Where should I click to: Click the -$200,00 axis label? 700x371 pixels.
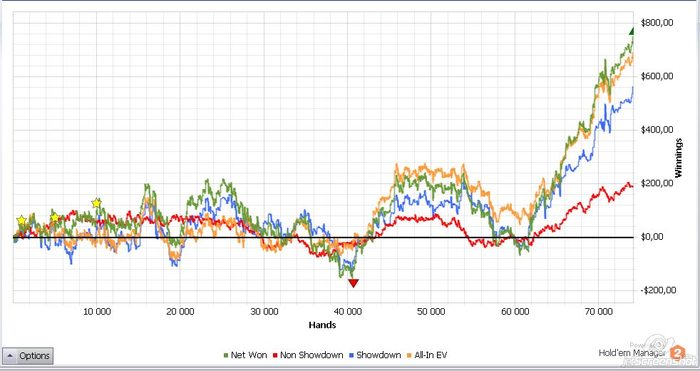[x=658, y=291]
